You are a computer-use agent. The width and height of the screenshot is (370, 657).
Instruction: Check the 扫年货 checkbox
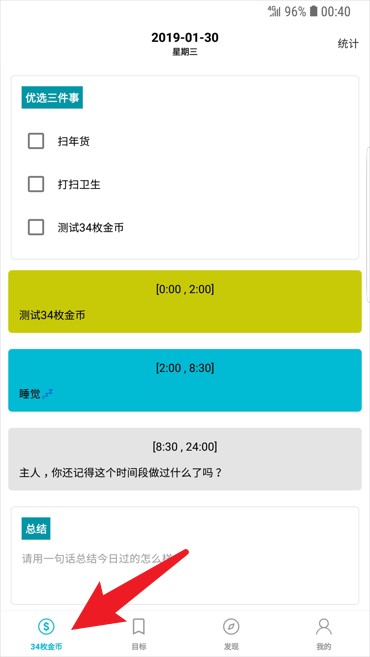(36, 141)
